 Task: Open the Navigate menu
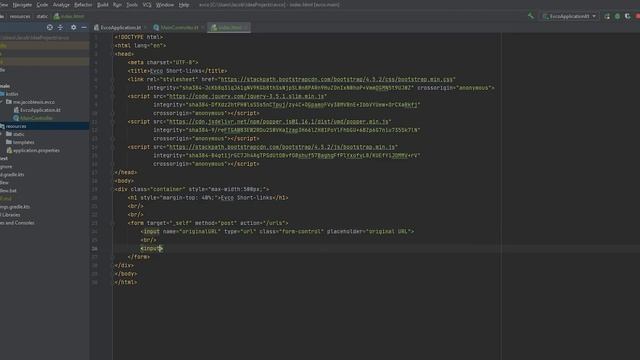click(22, 5)
